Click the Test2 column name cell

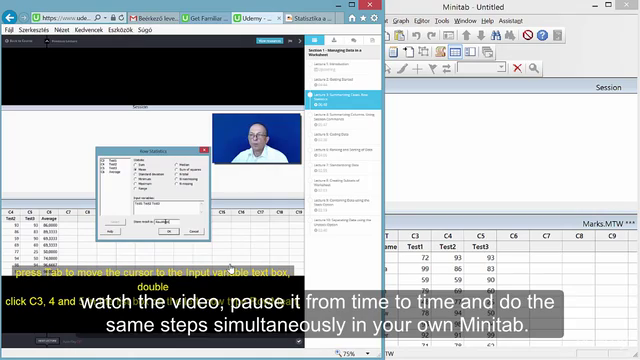click(448, 247)
